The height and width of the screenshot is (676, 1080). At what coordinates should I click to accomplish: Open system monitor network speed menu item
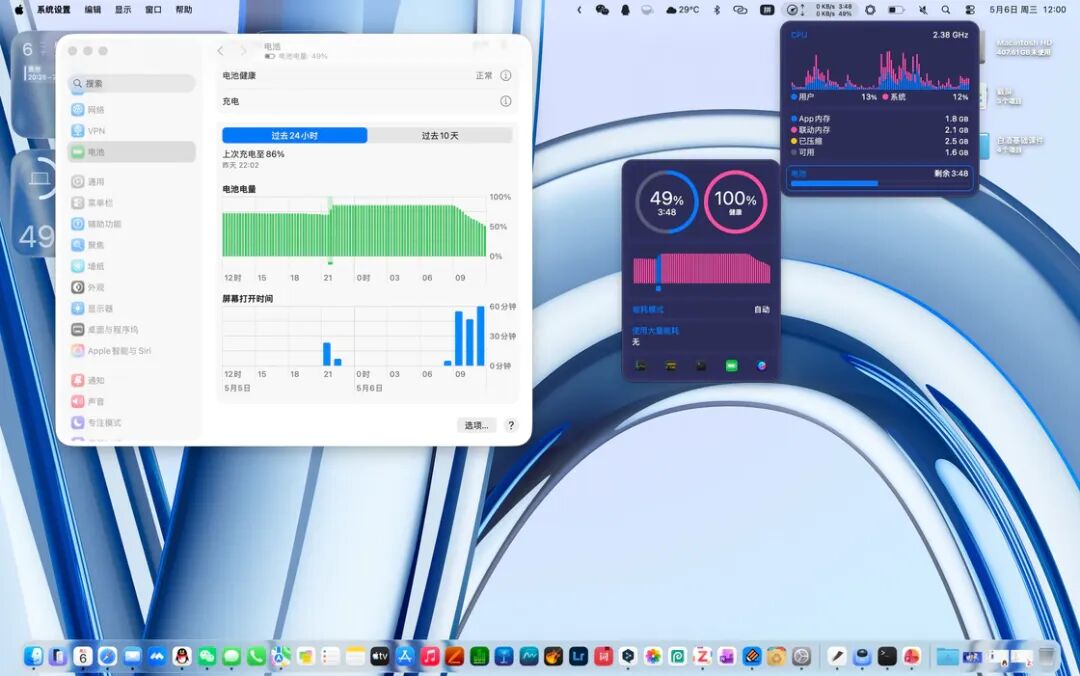click(x=822, y=10)
